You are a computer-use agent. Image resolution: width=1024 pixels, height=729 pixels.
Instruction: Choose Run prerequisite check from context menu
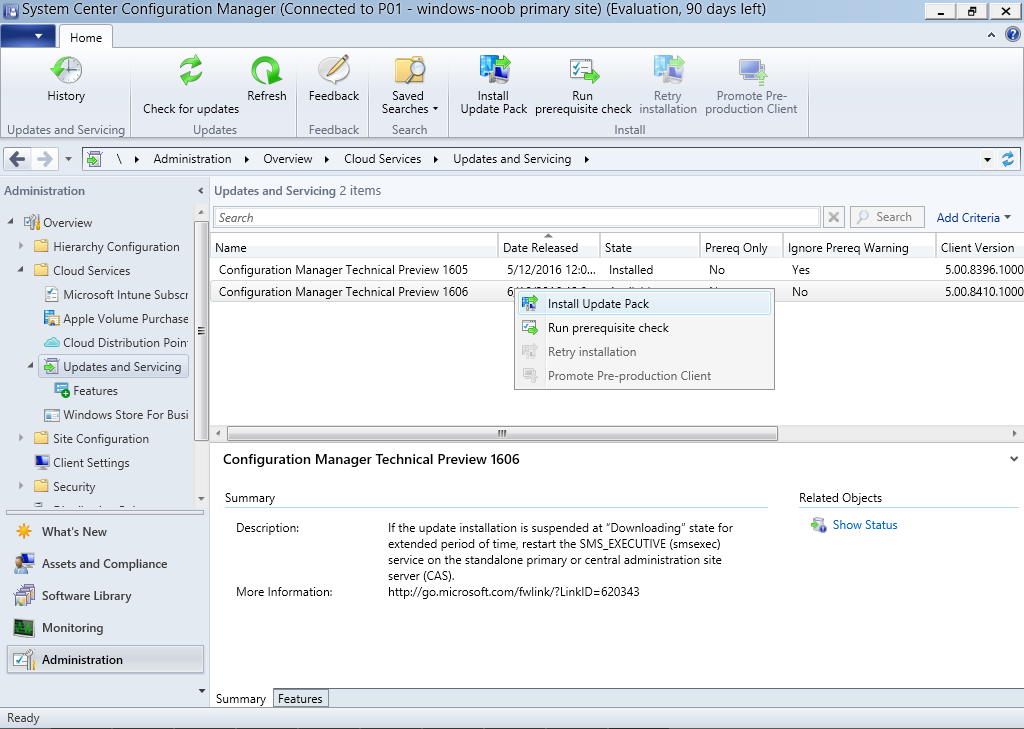coord(644,328)
